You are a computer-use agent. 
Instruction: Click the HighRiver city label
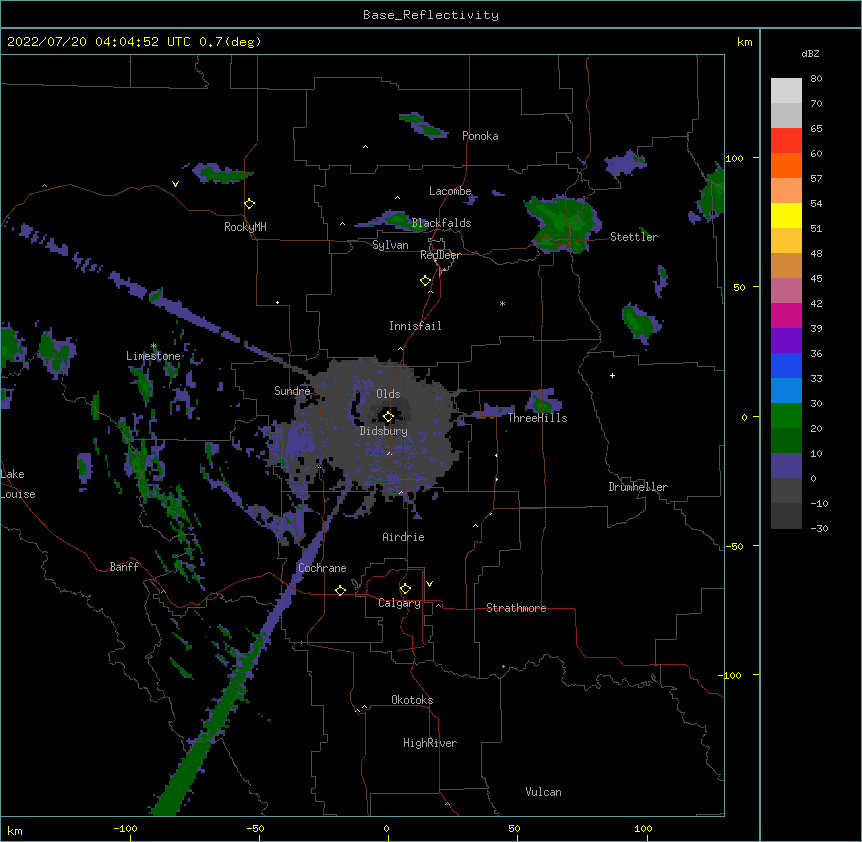tap(430, 743)
